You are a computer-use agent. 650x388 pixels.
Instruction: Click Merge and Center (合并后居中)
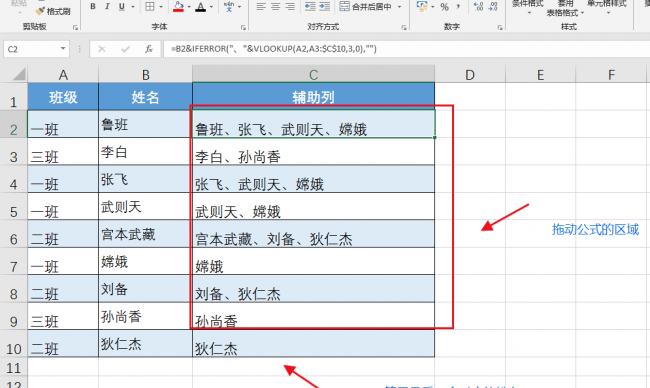[366, 7]
